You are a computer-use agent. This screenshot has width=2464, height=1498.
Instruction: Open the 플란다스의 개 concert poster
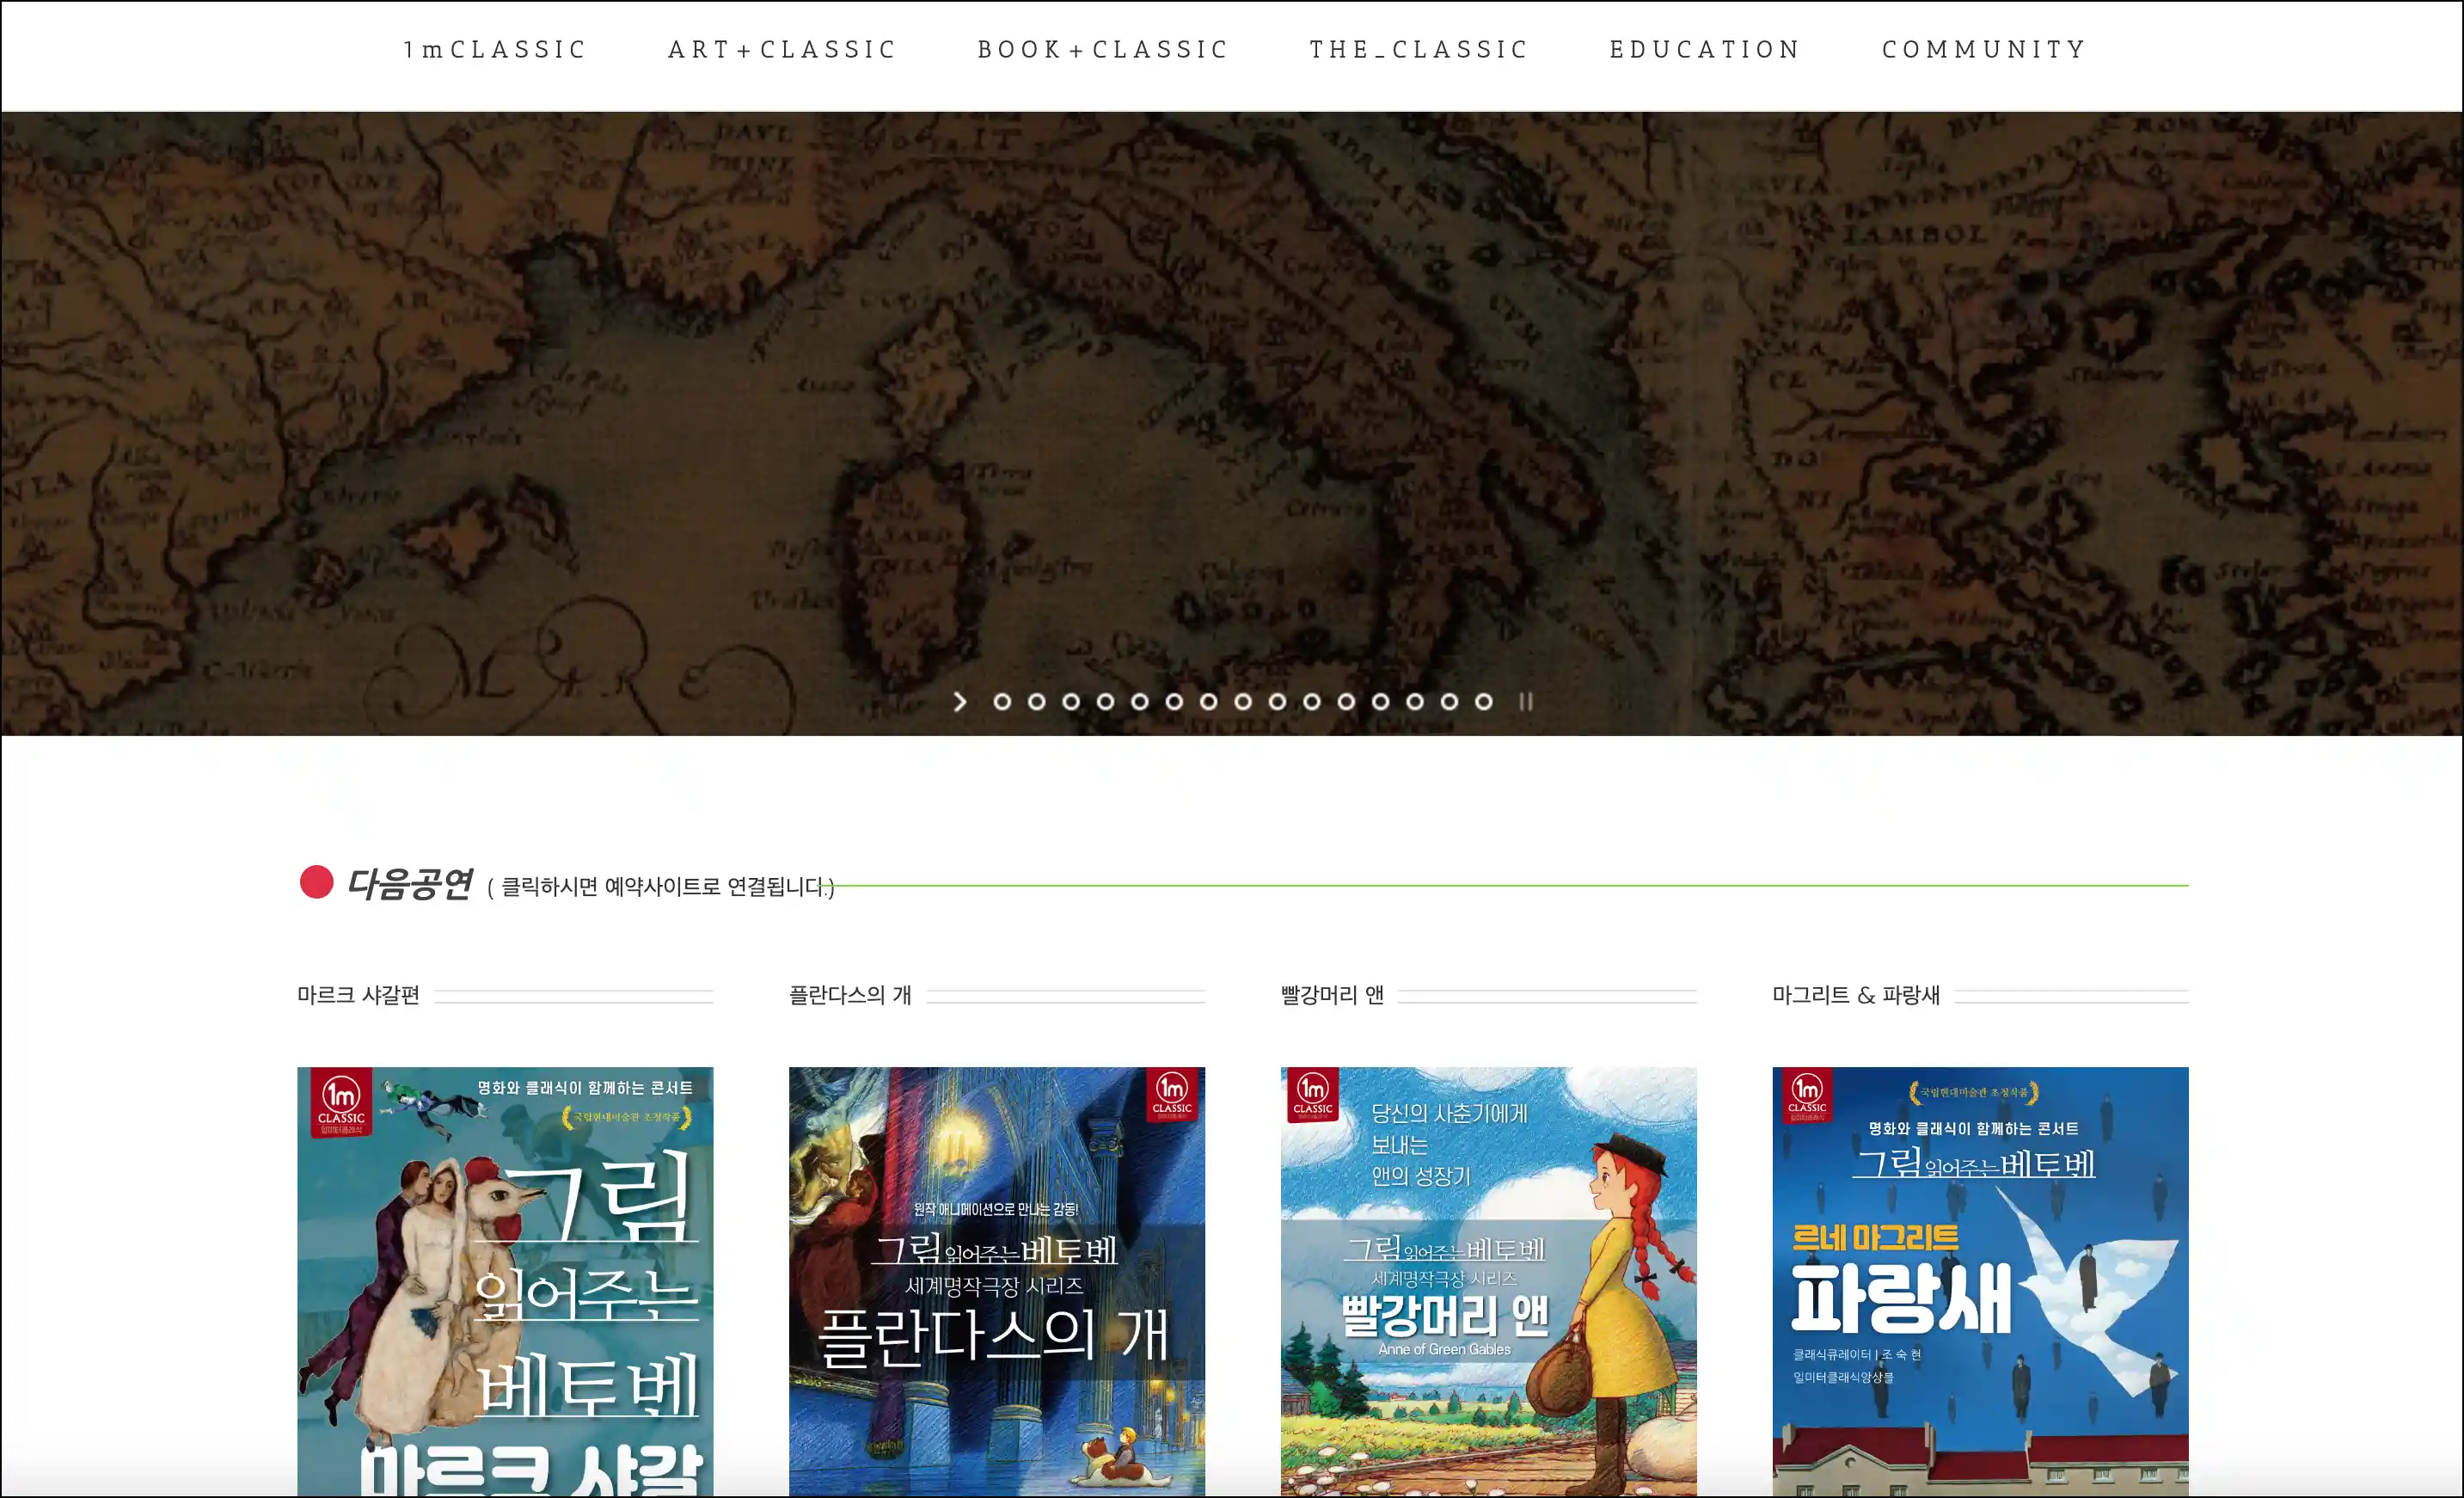coord(997,1282)
